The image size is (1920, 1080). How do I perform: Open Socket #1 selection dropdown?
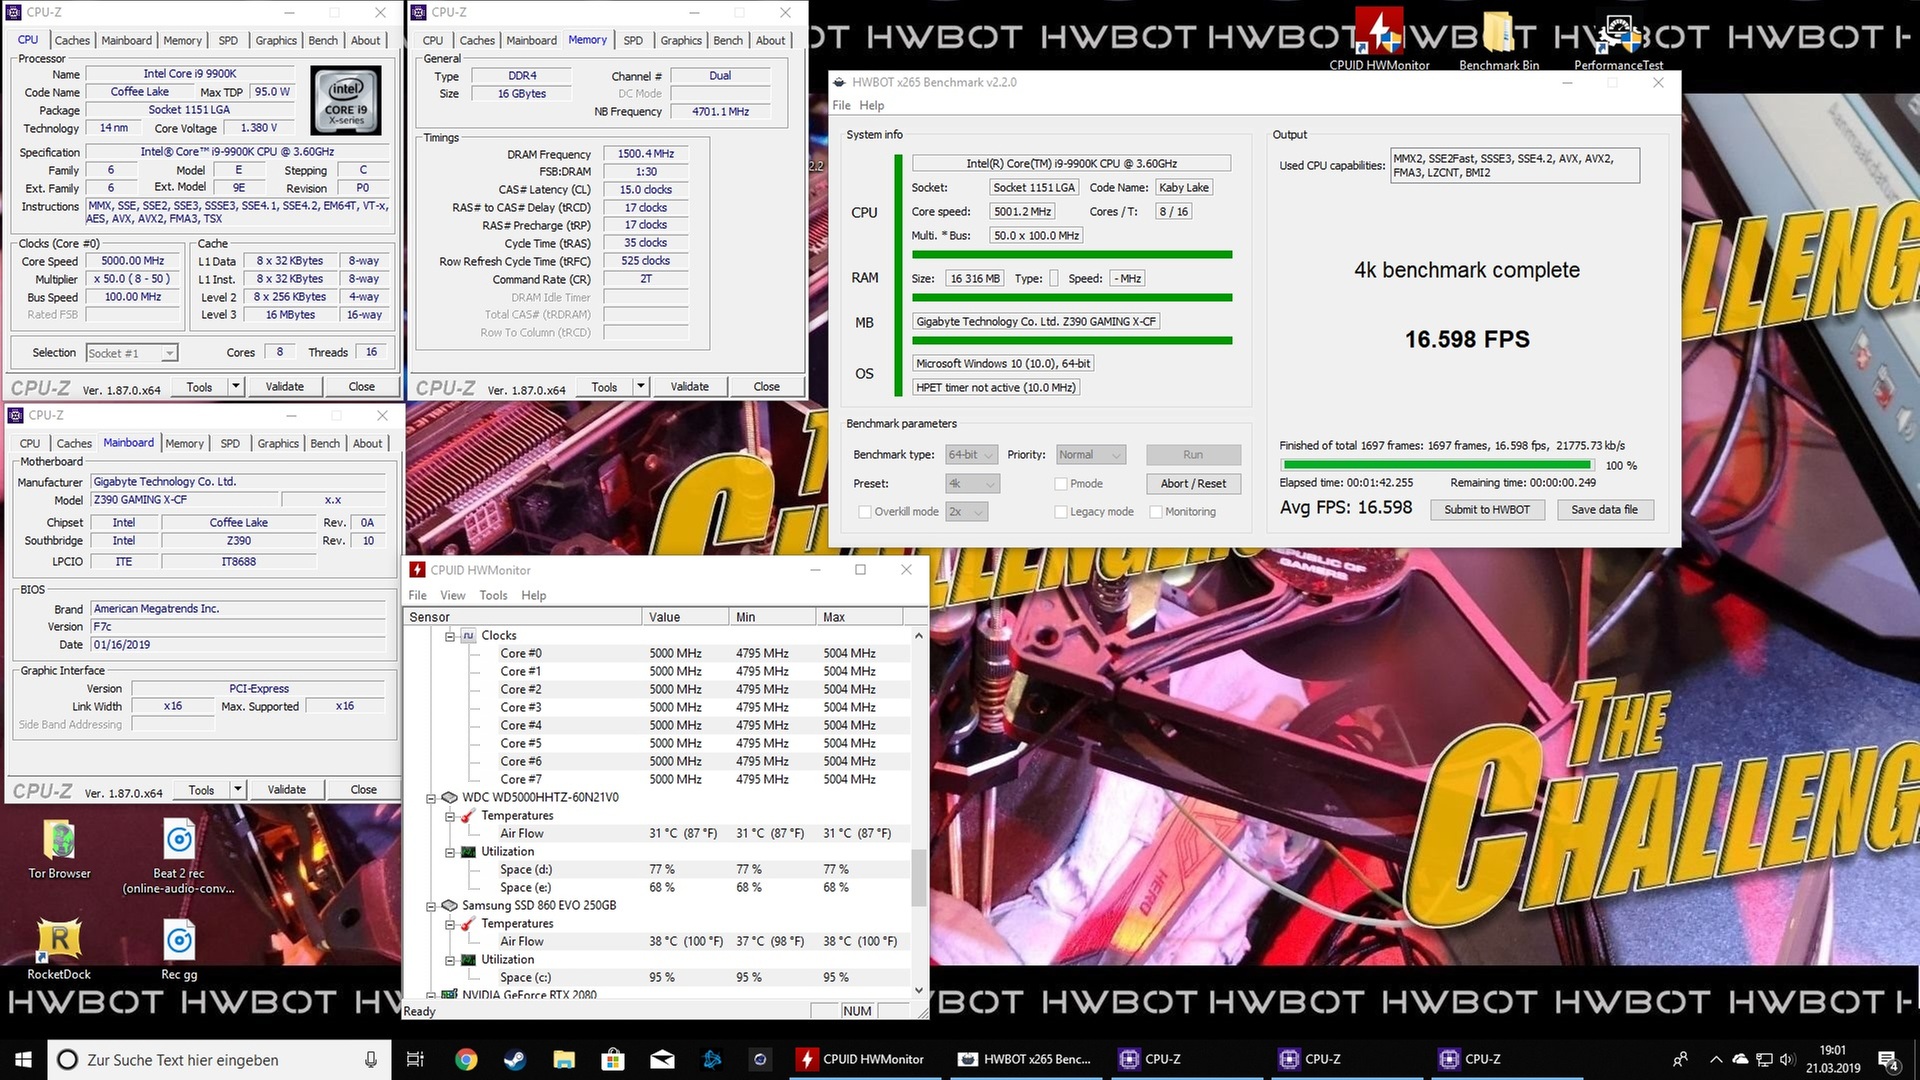tap(132, 353)
